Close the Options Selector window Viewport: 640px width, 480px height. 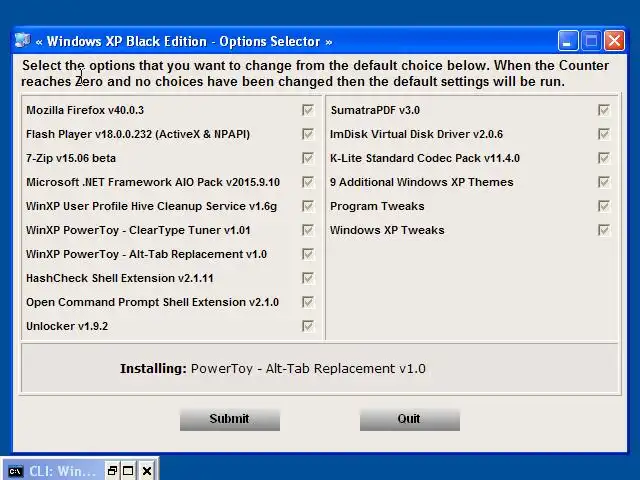[x=614, y=41]
